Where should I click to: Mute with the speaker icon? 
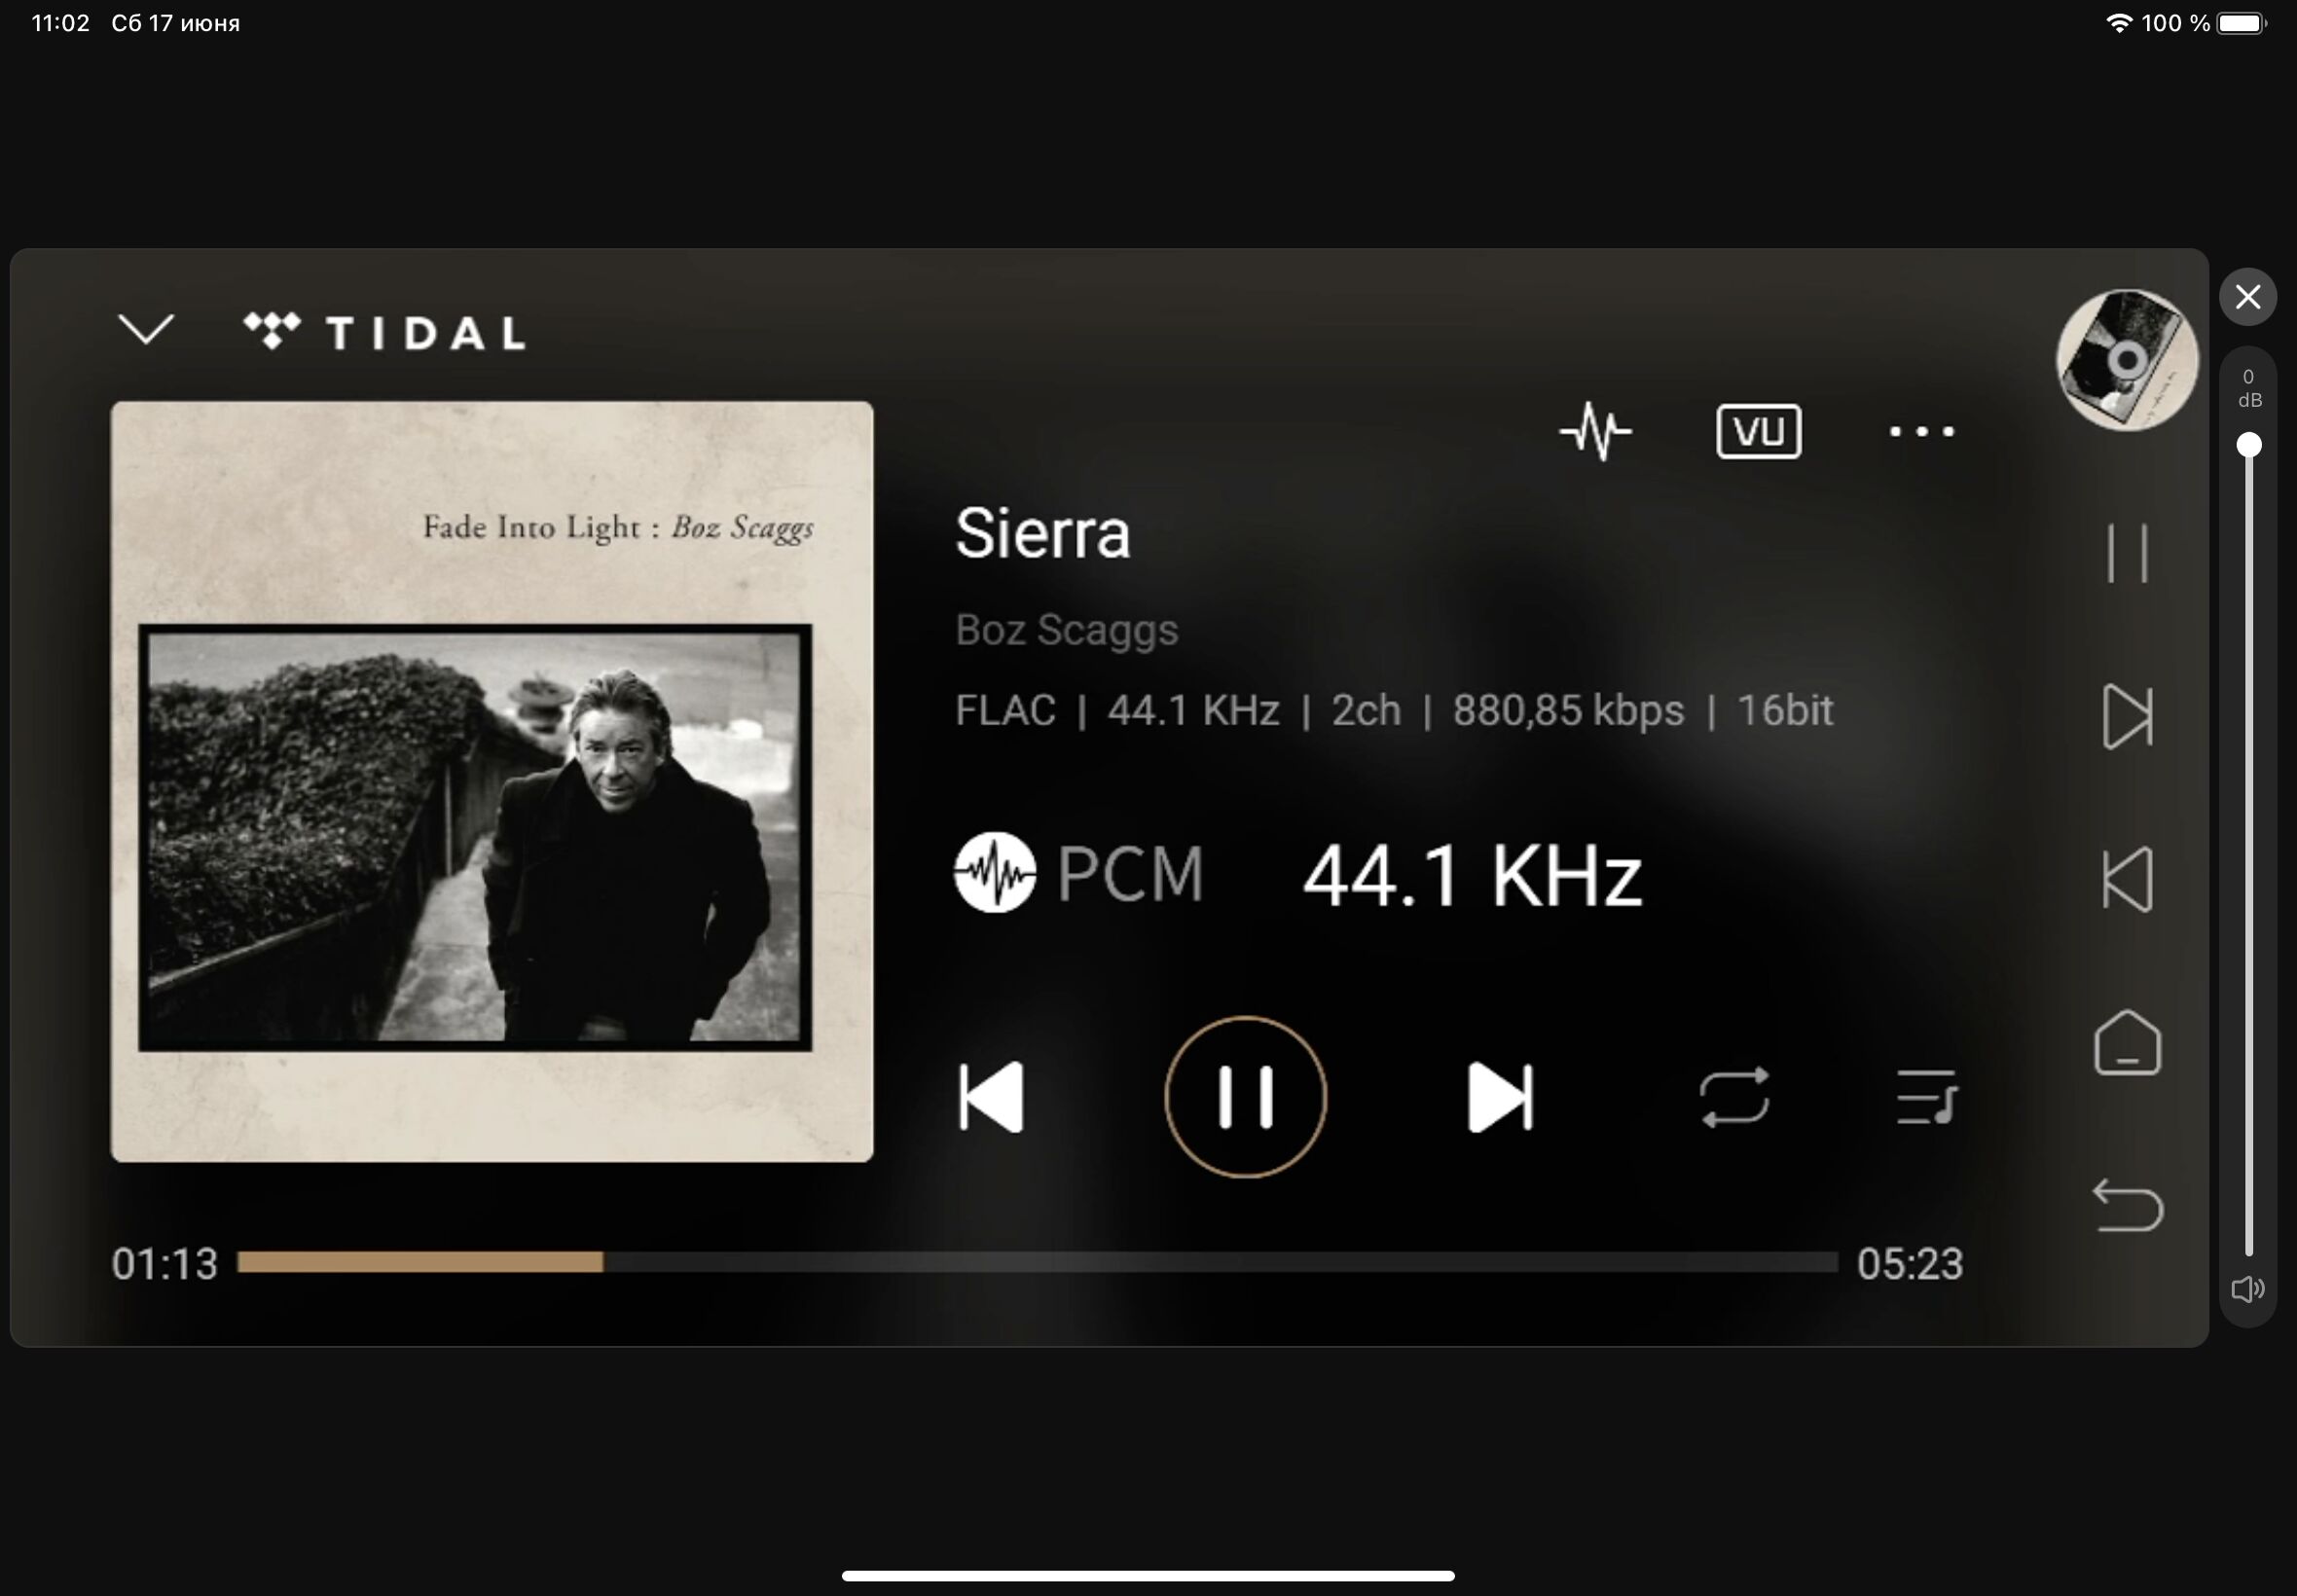[x=2248, y=1289]
